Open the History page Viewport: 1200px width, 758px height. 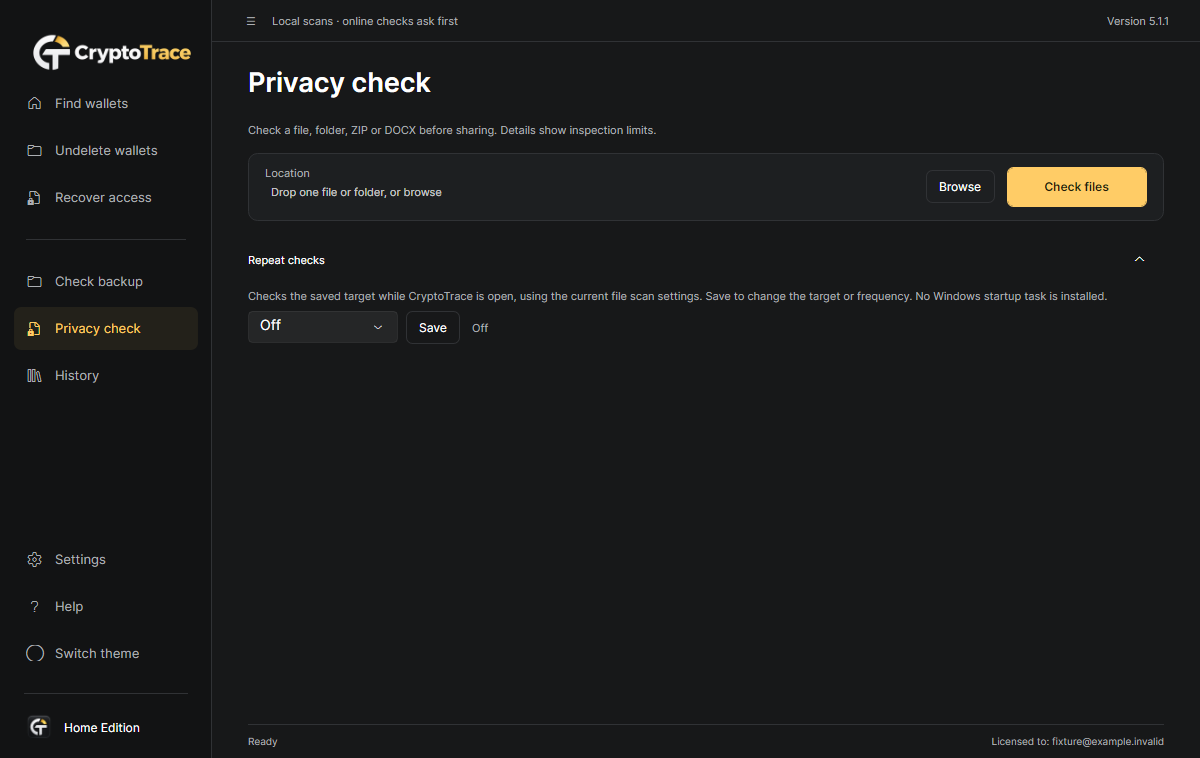tap(106, 376)
